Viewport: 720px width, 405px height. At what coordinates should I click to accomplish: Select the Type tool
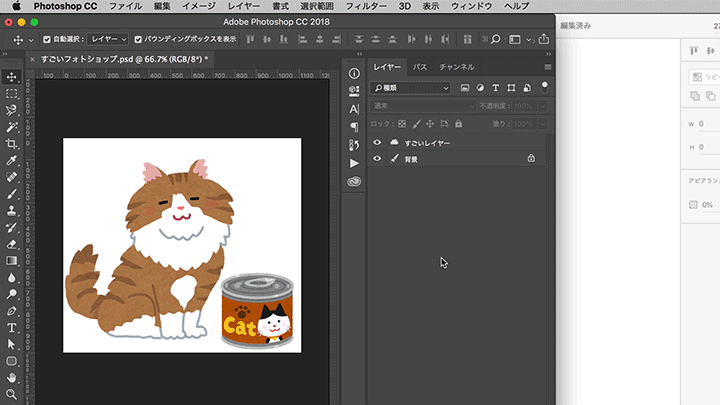click(12, 327)
